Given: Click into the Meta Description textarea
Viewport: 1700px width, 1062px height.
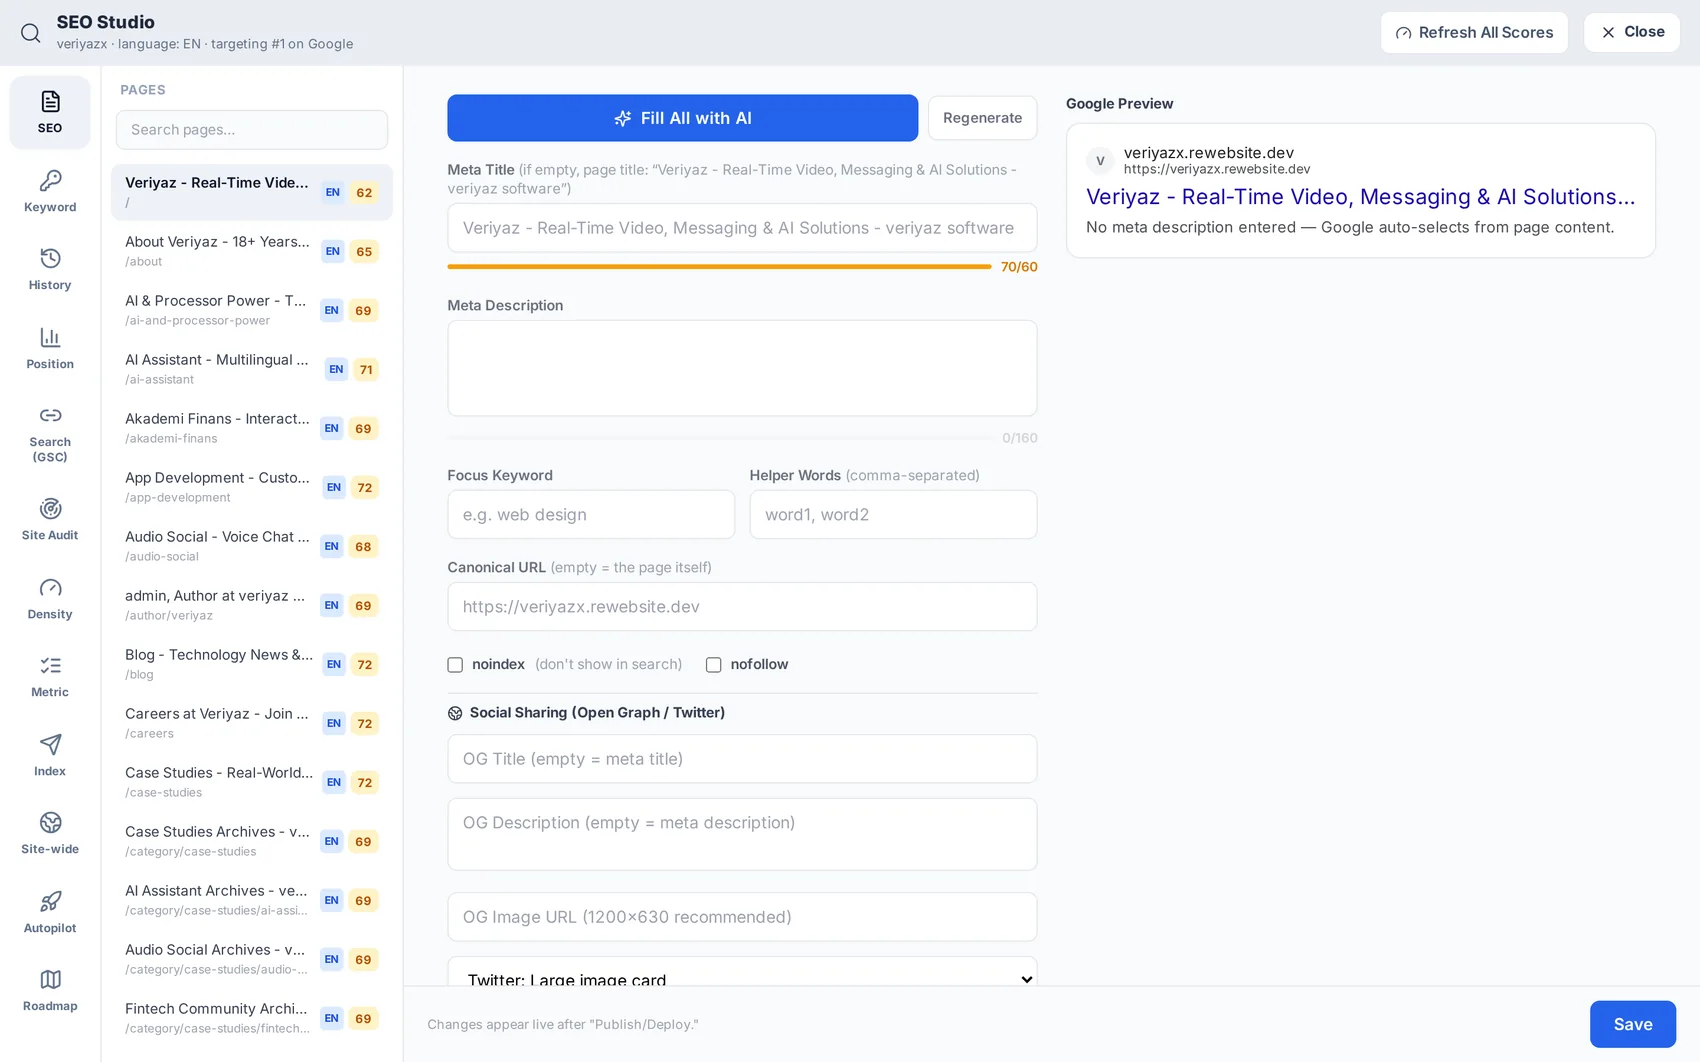Looking at the screenshot, I should [742, 368].
